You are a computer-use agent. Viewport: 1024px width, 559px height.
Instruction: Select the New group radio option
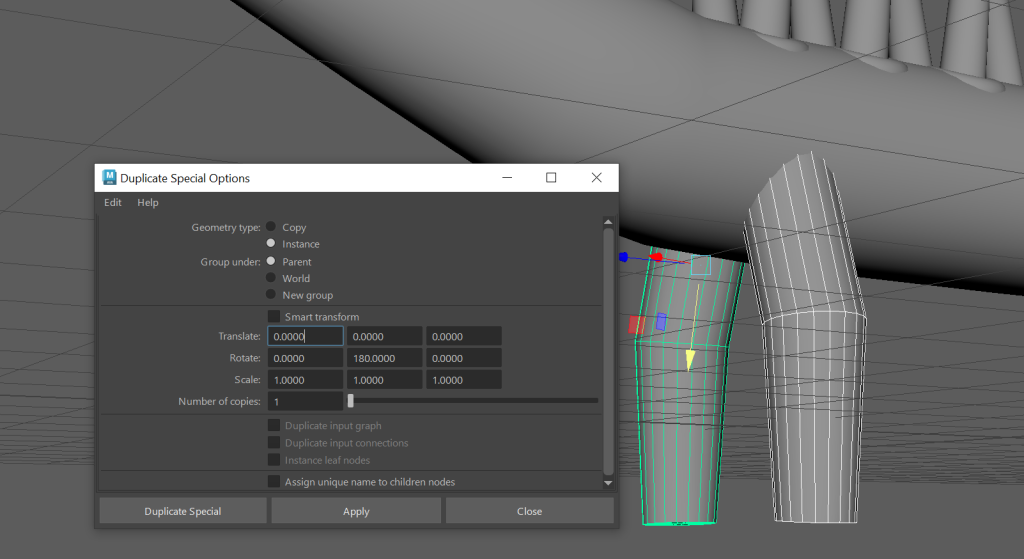(x=271, y=295)
